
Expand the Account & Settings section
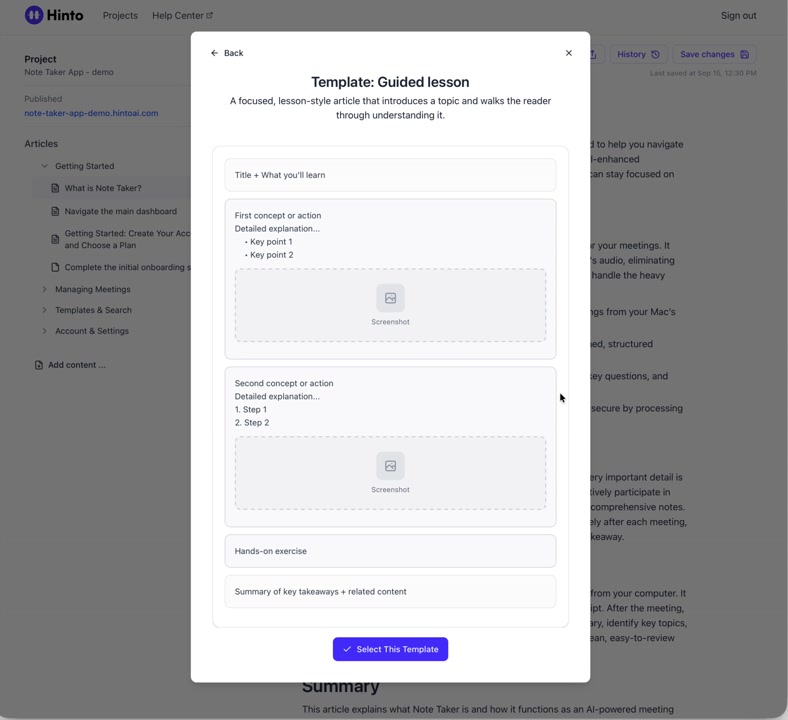click(44, 331)
